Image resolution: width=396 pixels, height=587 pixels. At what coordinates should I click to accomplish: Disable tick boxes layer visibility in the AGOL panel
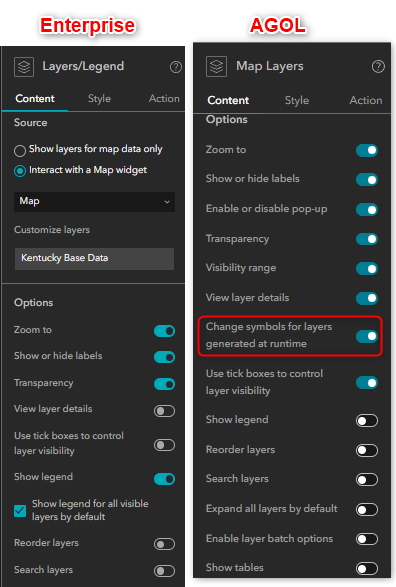point(367,383)
